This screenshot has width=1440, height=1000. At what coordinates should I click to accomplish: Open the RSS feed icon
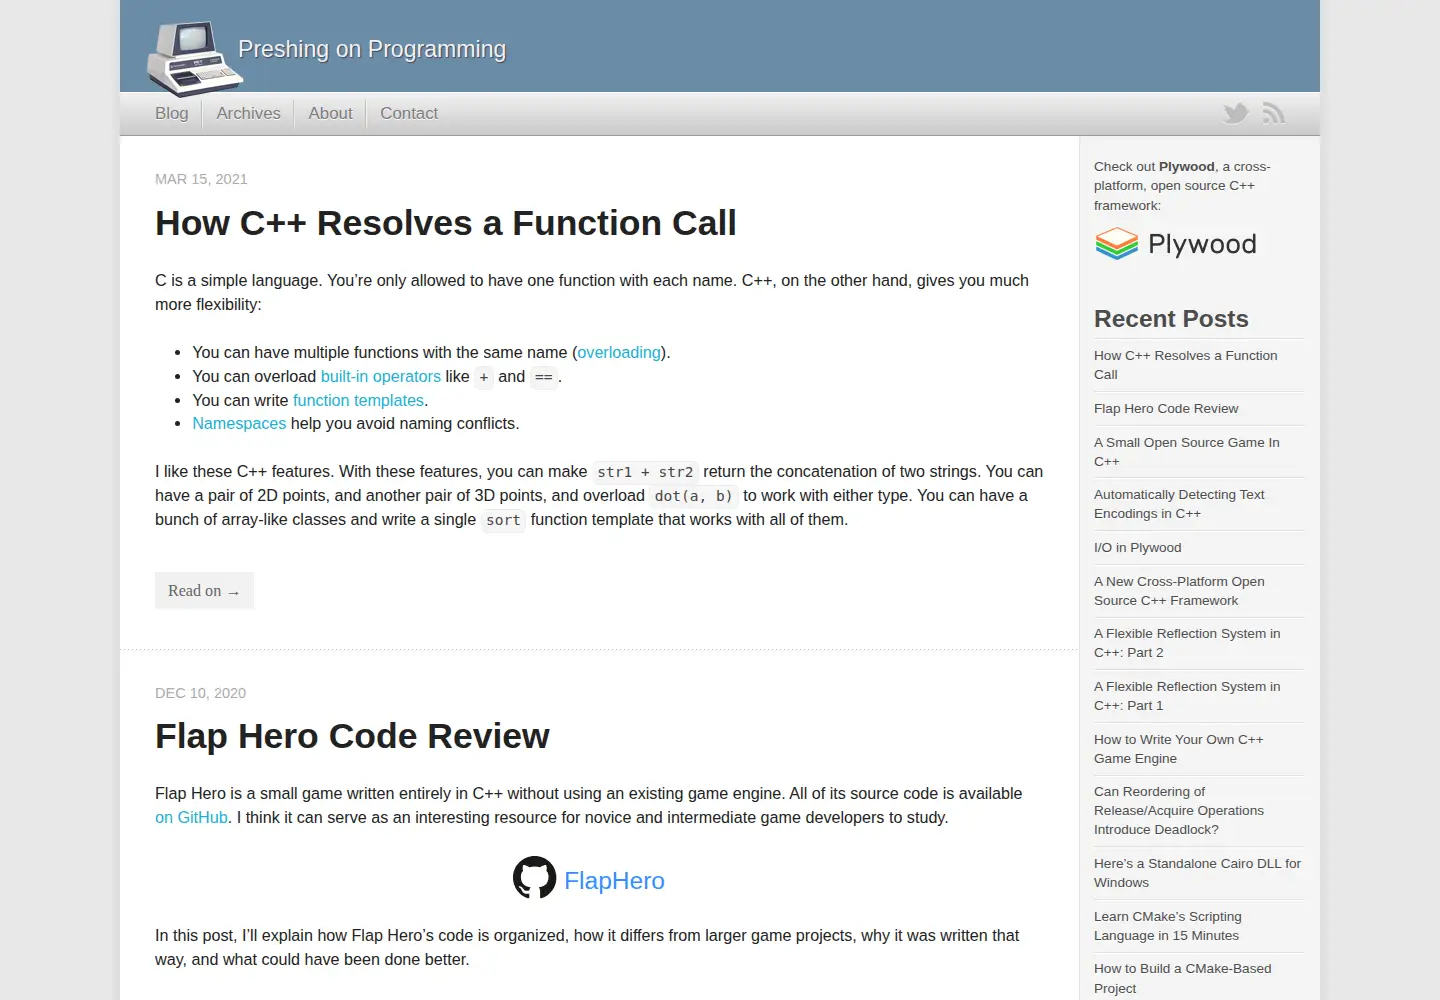point(1273,113)
